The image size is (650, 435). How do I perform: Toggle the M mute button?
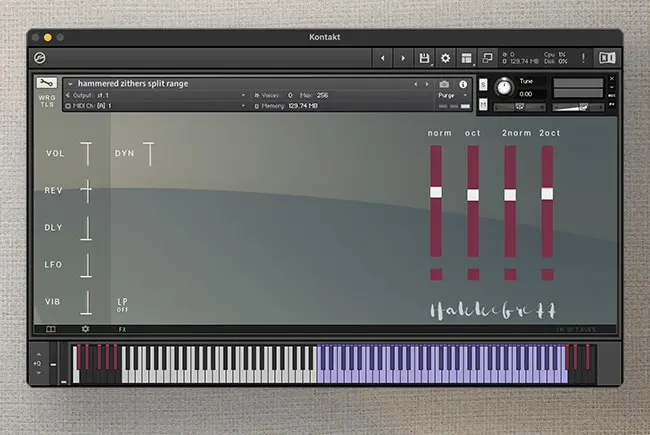484,105
